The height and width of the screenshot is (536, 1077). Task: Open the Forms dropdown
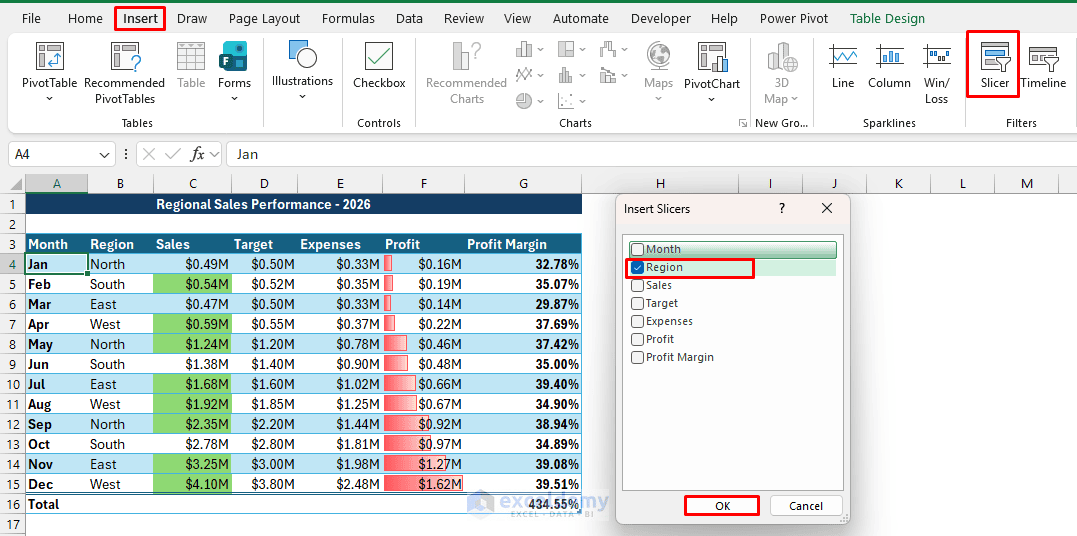[234, 99]
